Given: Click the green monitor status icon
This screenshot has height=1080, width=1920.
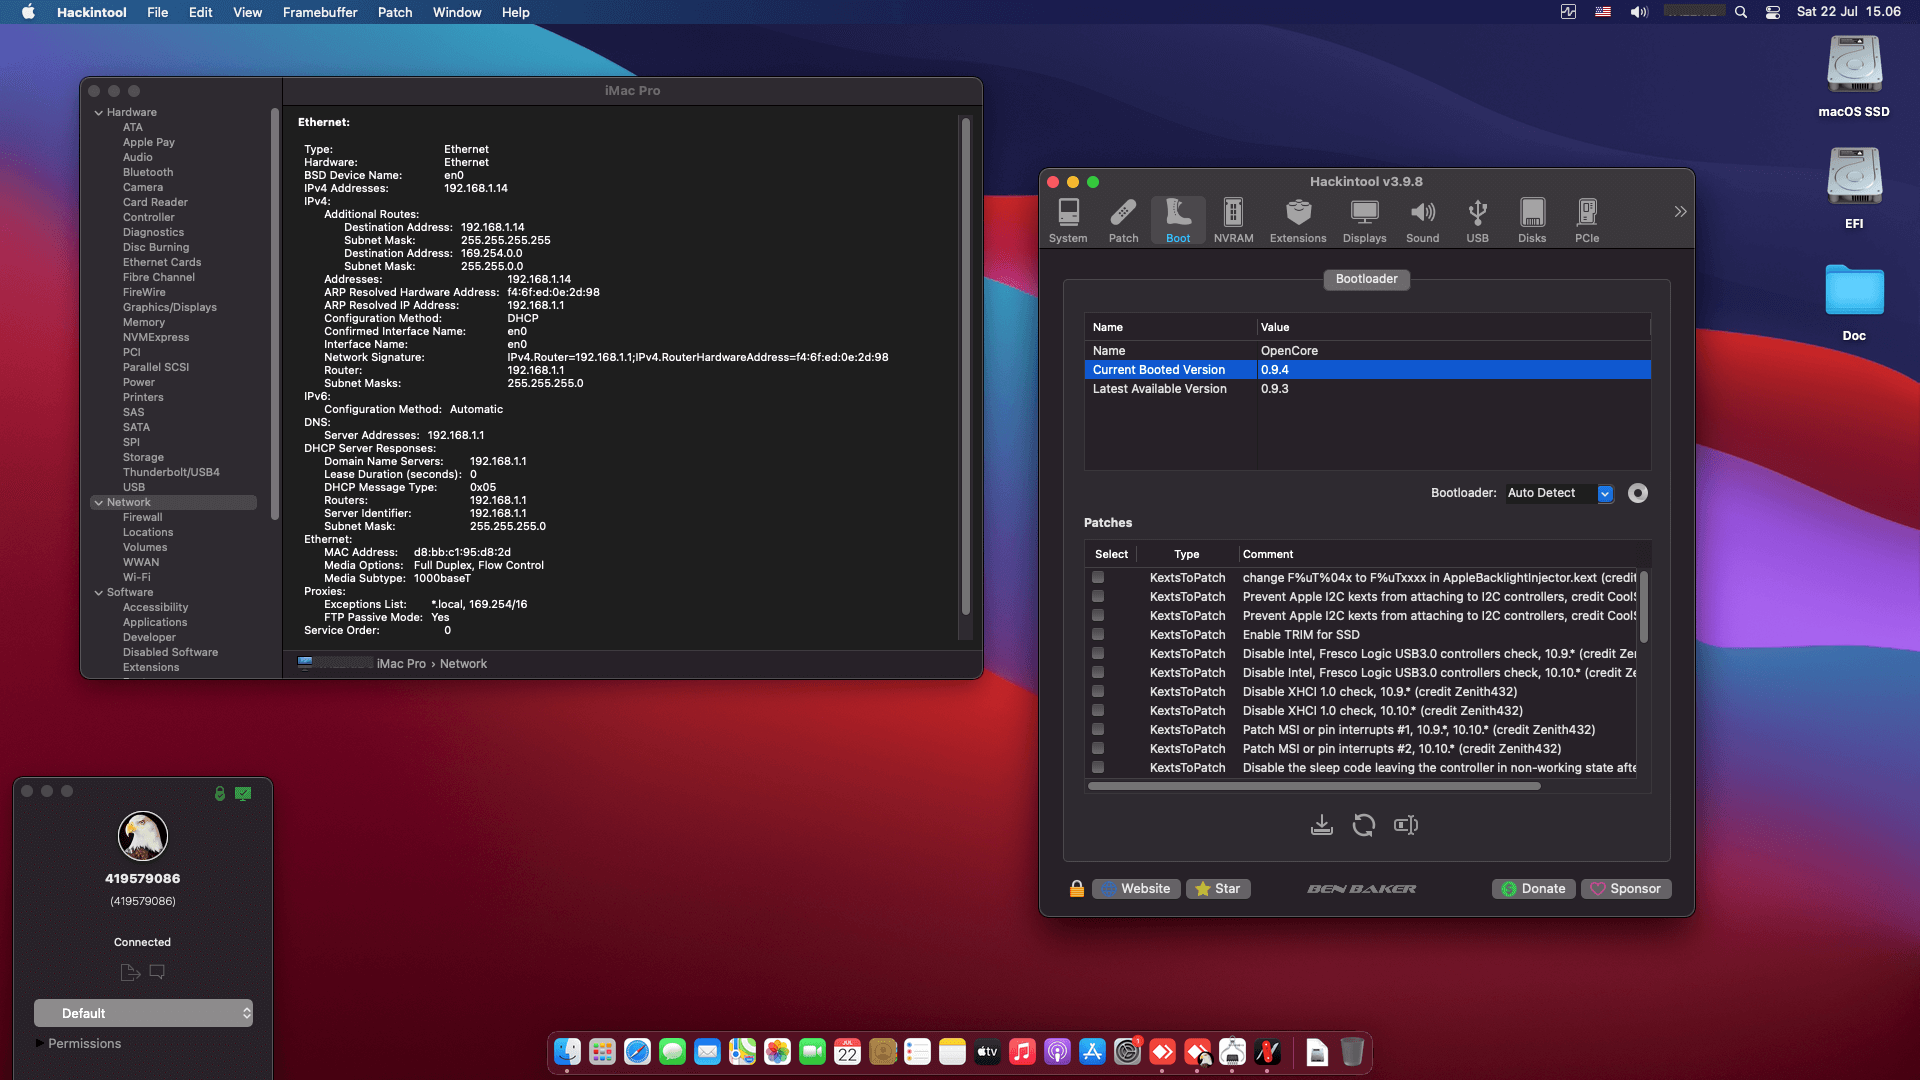Looking at the screenshot, I should 243,793.
